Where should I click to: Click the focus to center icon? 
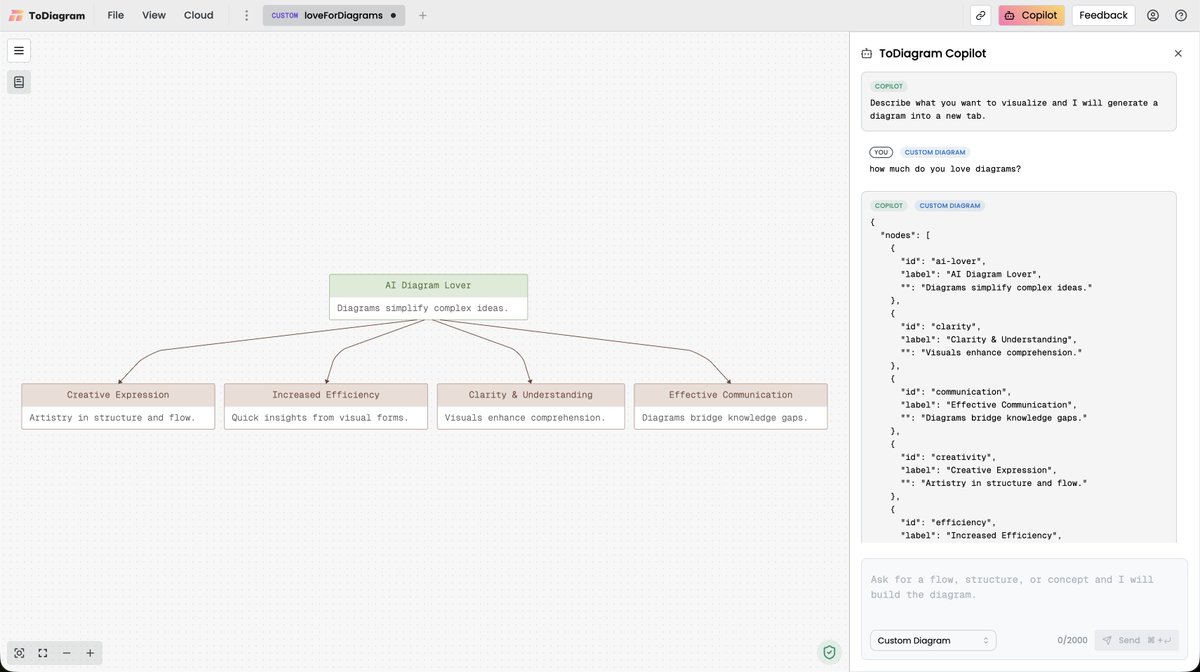pos(19,653)
